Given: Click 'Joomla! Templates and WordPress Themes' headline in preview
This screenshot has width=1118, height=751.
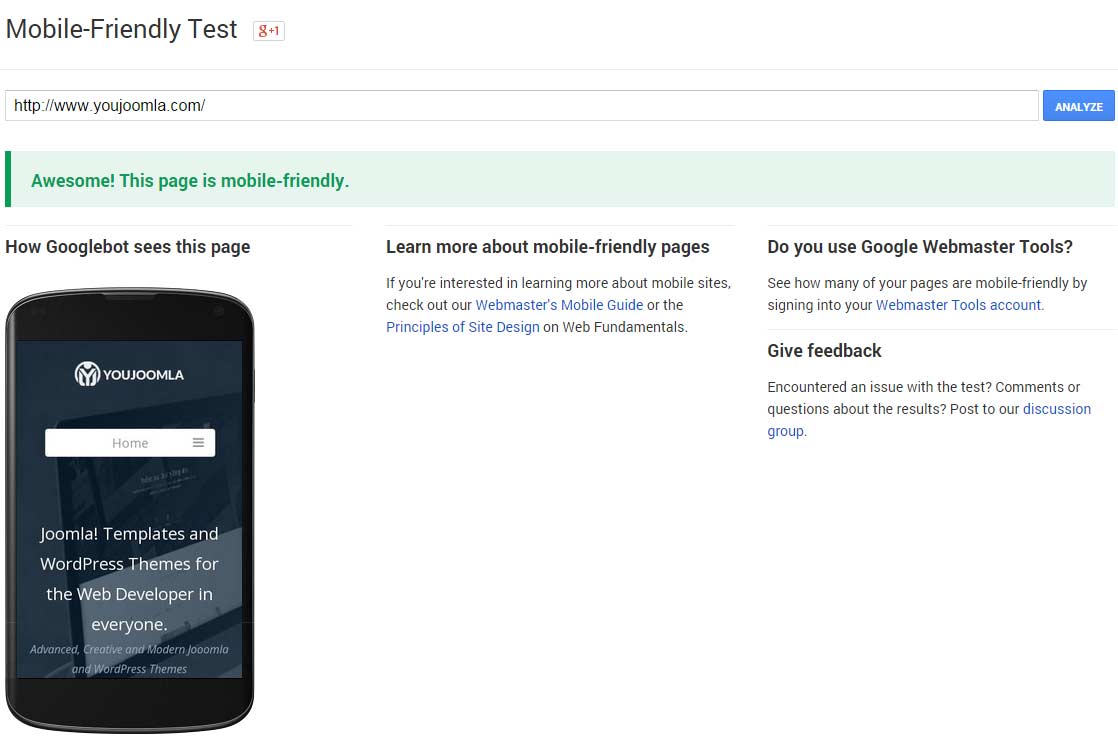Looking at the screenshot, I should coord(129,578).
